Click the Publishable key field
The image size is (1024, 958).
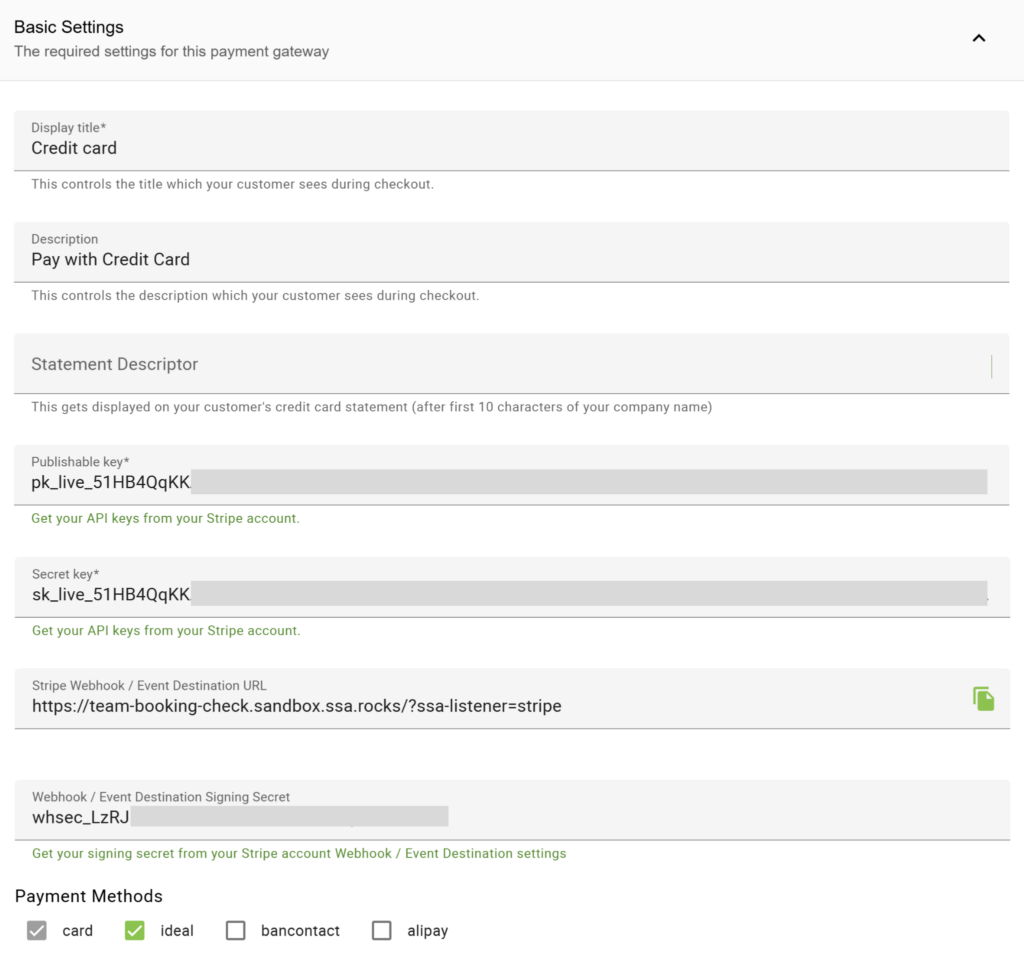(511, 475)
